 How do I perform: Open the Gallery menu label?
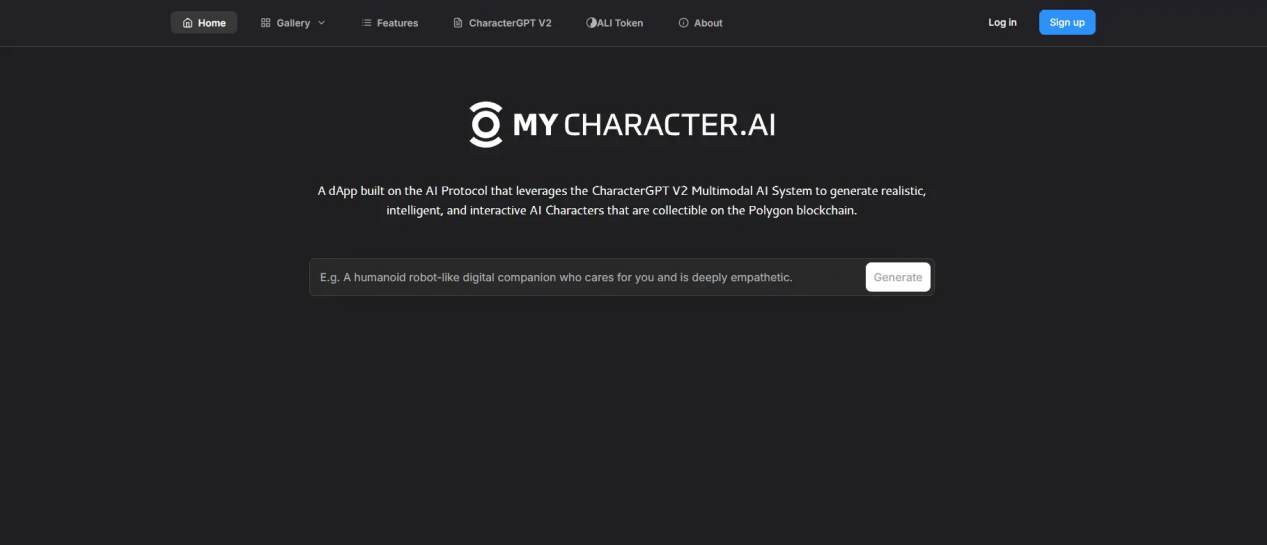293,23
